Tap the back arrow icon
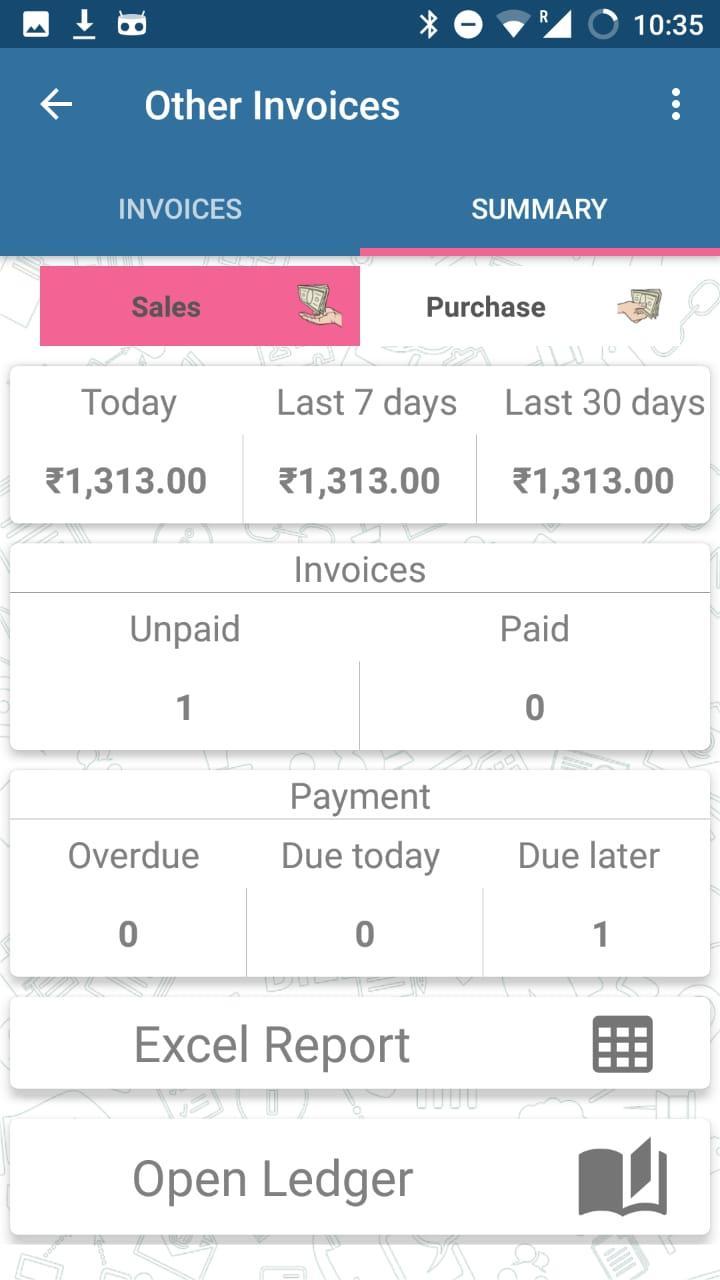The height and width of the screenshot is (1280, 720). [56, 105]
